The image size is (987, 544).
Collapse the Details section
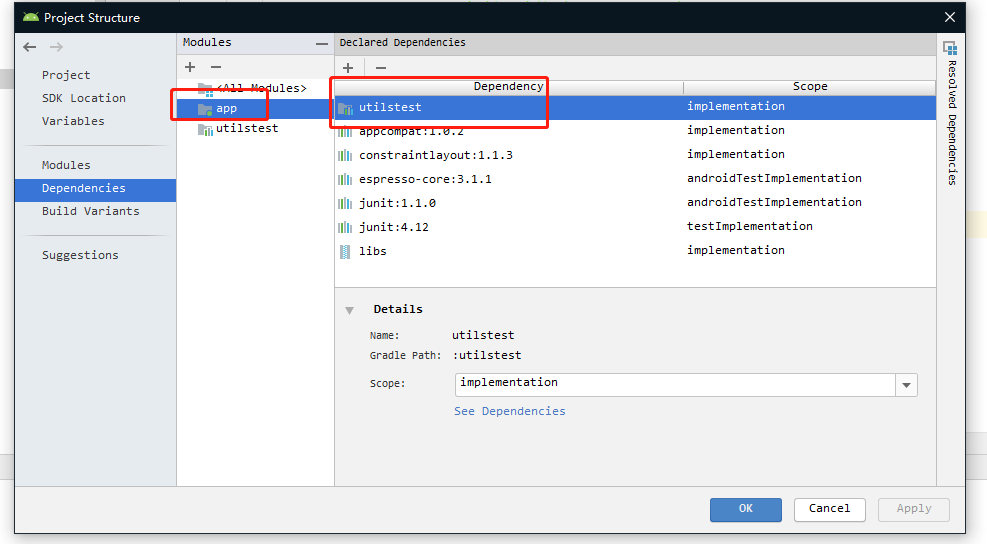pos(349,310)
